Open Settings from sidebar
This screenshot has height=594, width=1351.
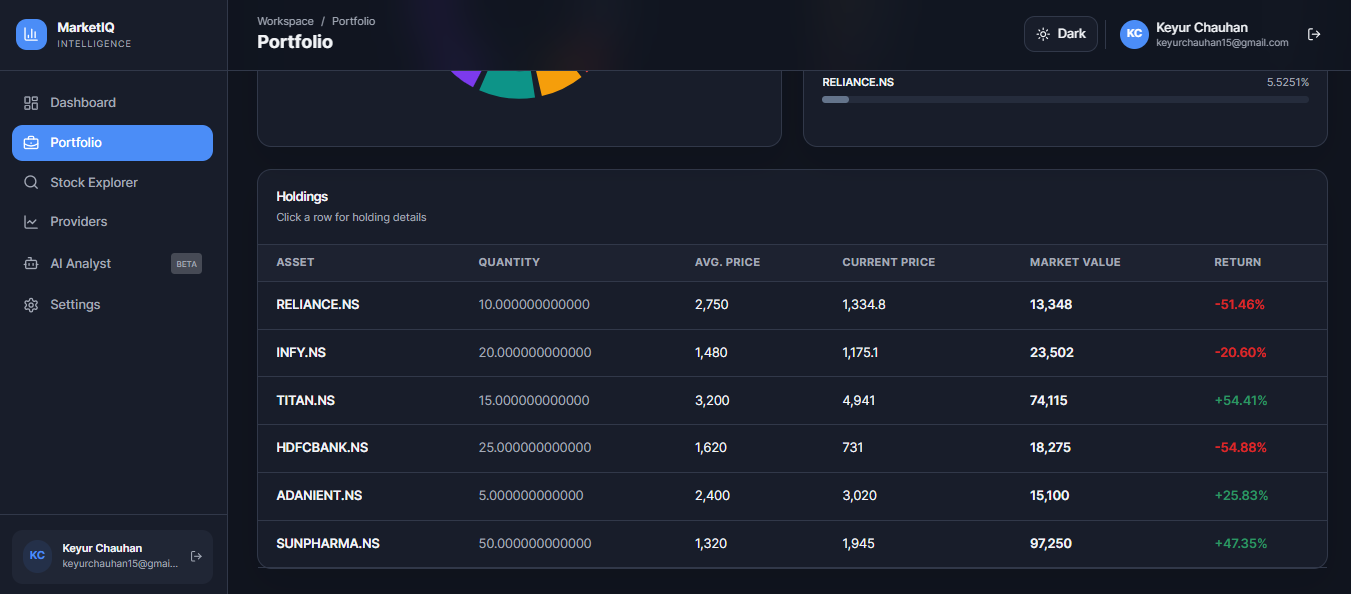click(112, 305)
